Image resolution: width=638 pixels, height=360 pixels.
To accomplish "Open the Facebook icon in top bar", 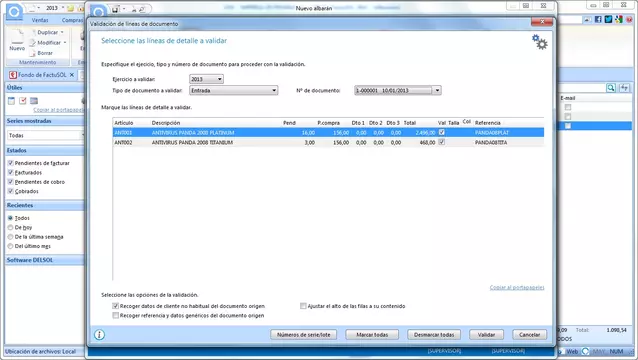I will pyautogui.click(x=598, y=19).
